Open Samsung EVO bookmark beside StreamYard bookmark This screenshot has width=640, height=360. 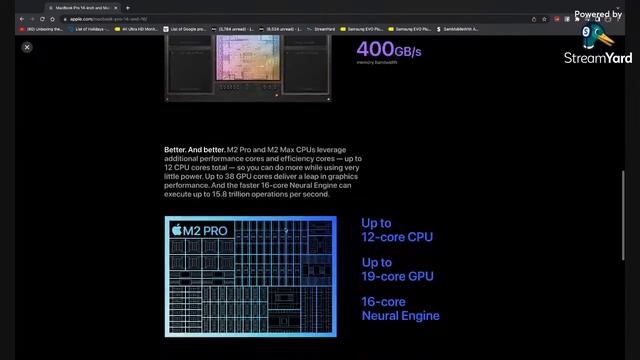[362, 29]
